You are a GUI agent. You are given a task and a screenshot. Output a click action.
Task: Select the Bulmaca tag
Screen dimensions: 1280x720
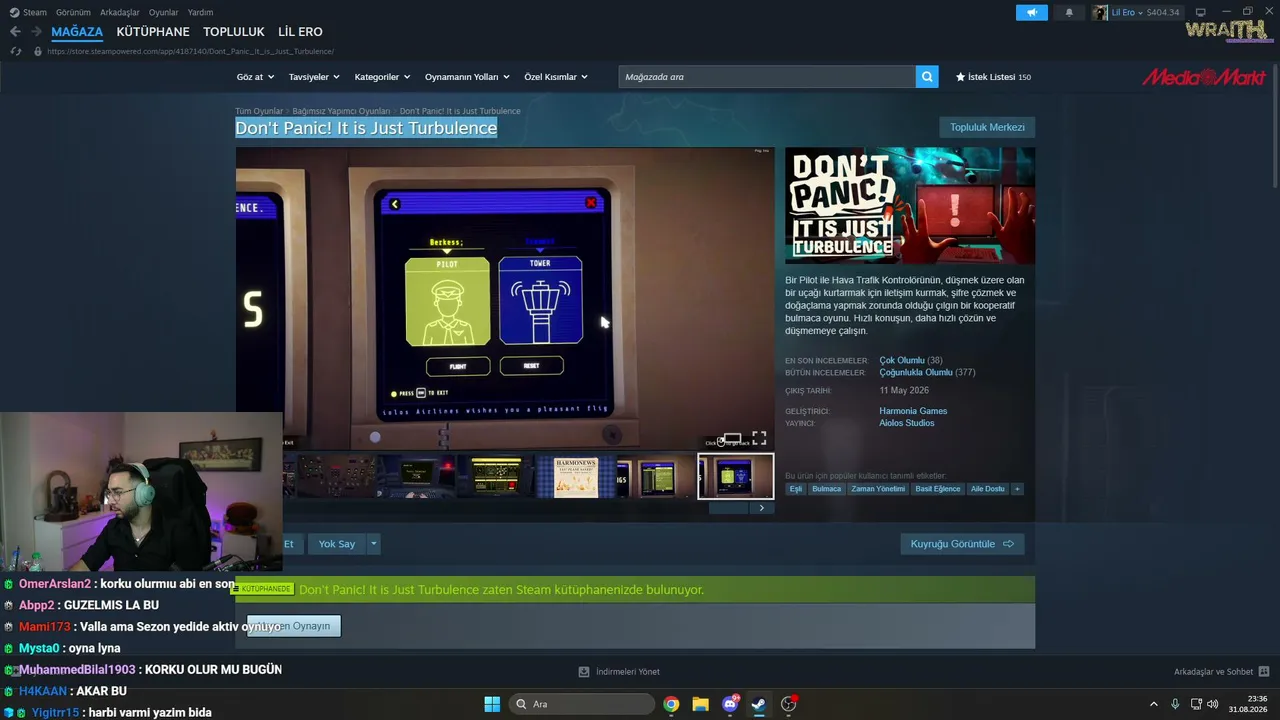click(x=827, y=489)
